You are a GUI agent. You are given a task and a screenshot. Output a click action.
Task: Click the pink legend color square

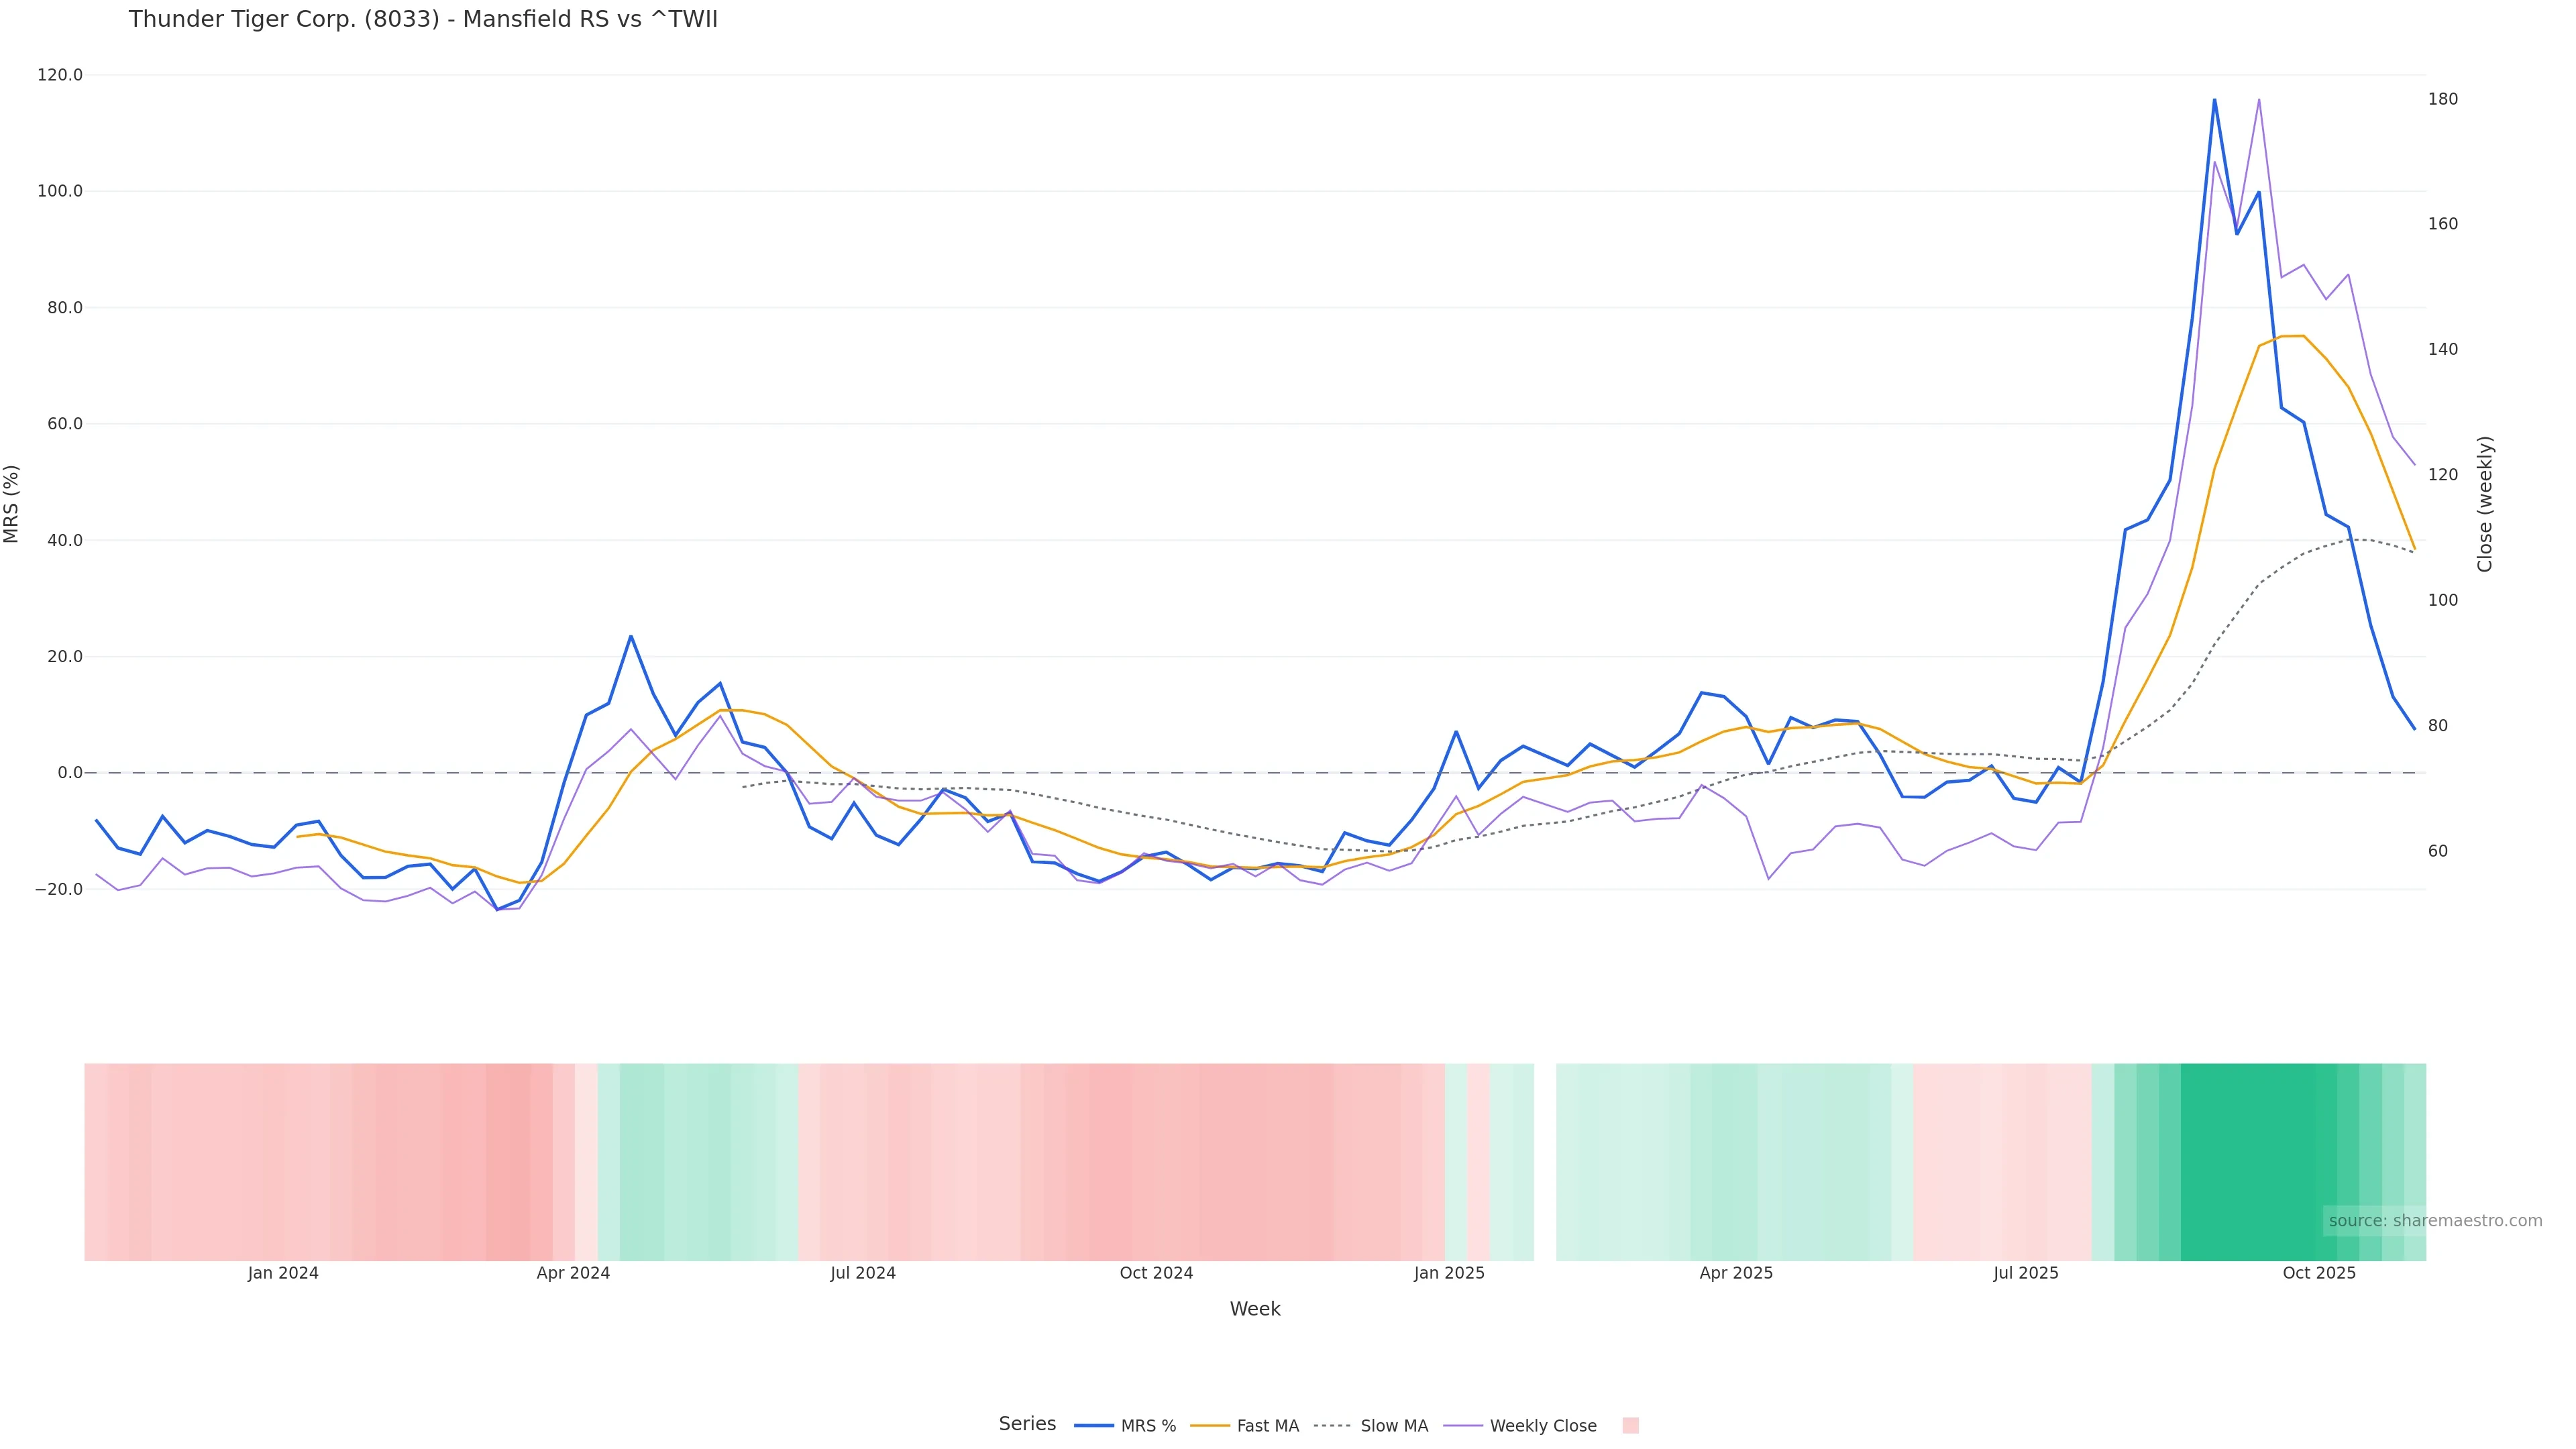(x=1630, y=1426)
